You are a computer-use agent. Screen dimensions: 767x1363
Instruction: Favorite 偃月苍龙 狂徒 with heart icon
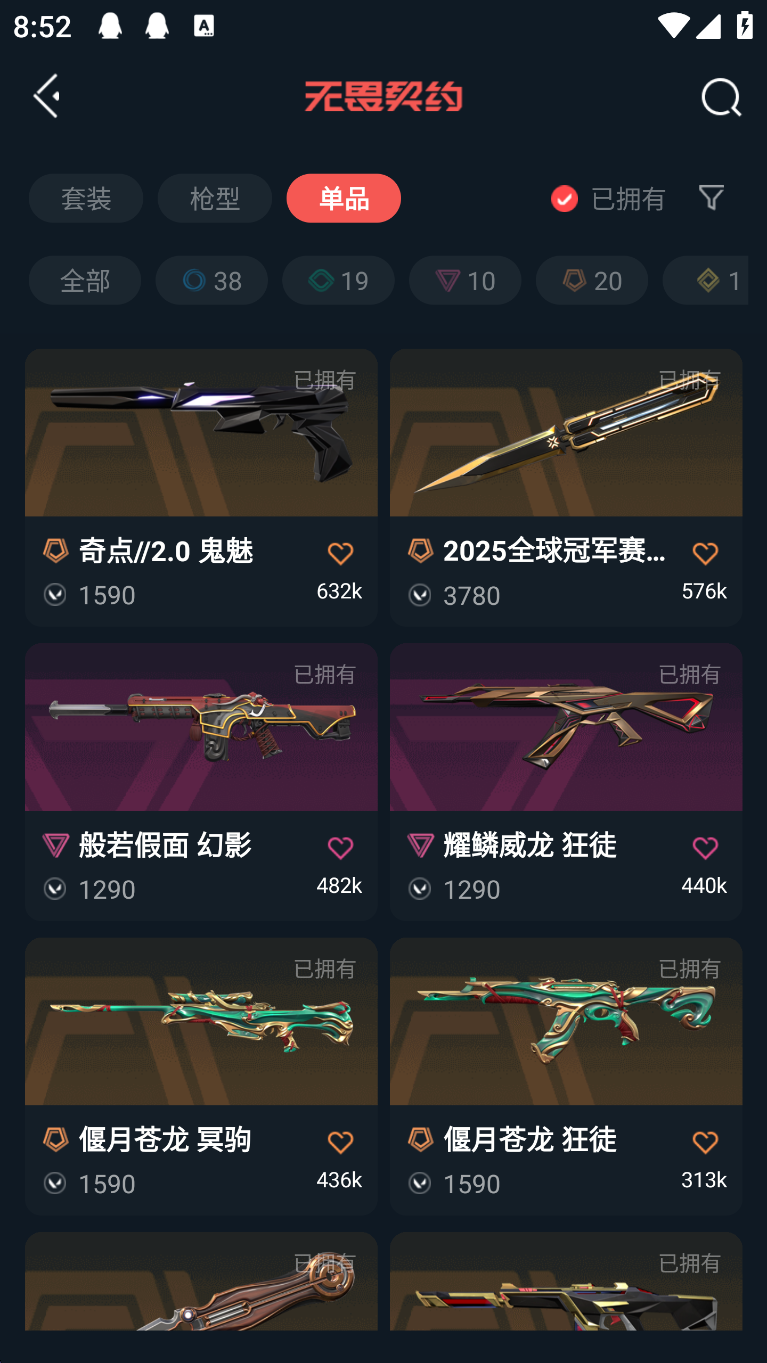point(705,1142)
